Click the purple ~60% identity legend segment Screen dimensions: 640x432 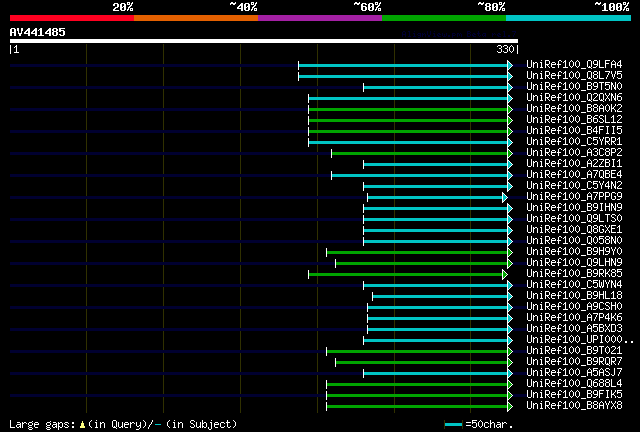(320, 18)
